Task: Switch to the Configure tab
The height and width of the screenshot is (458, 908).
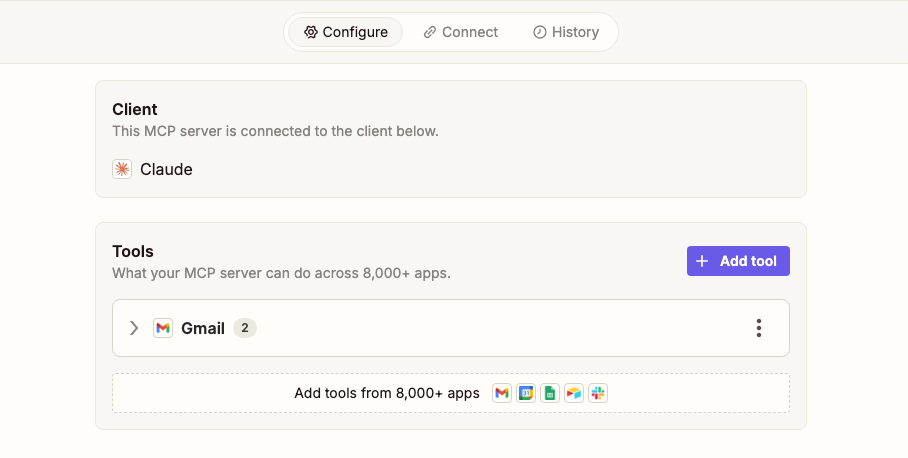Action: click(346, 32)
